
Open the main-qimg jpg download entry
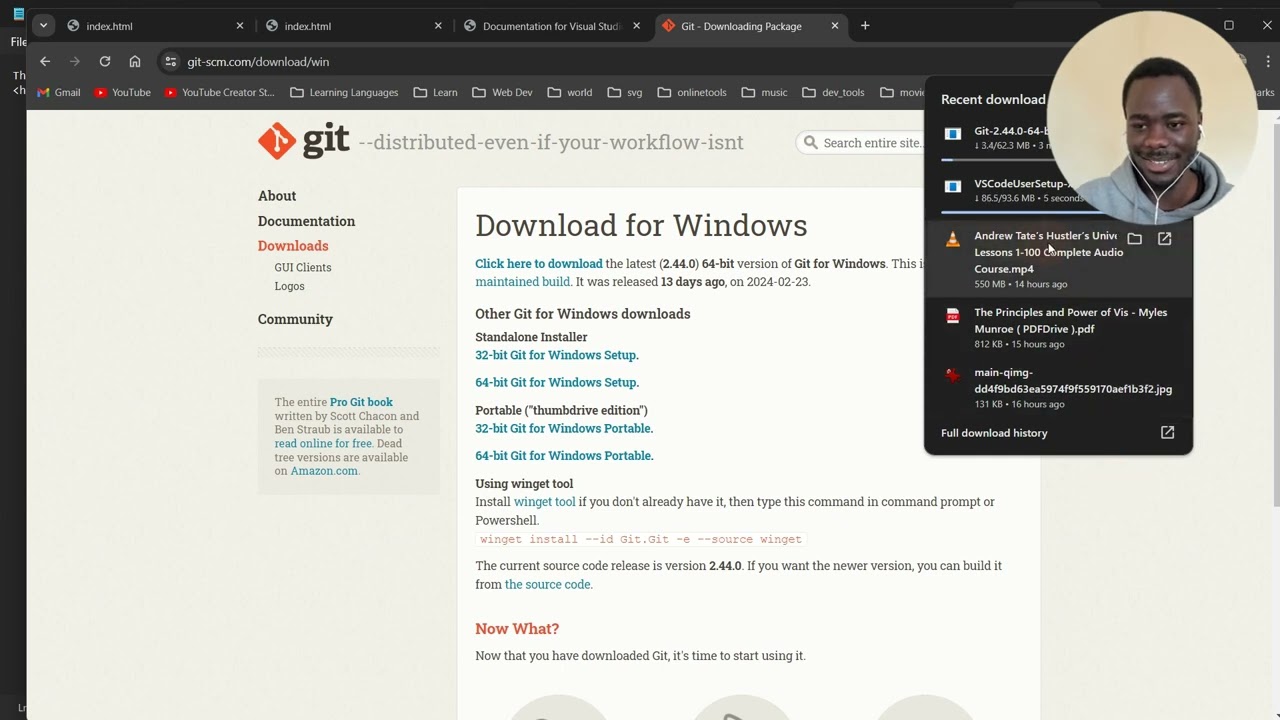1059,387
